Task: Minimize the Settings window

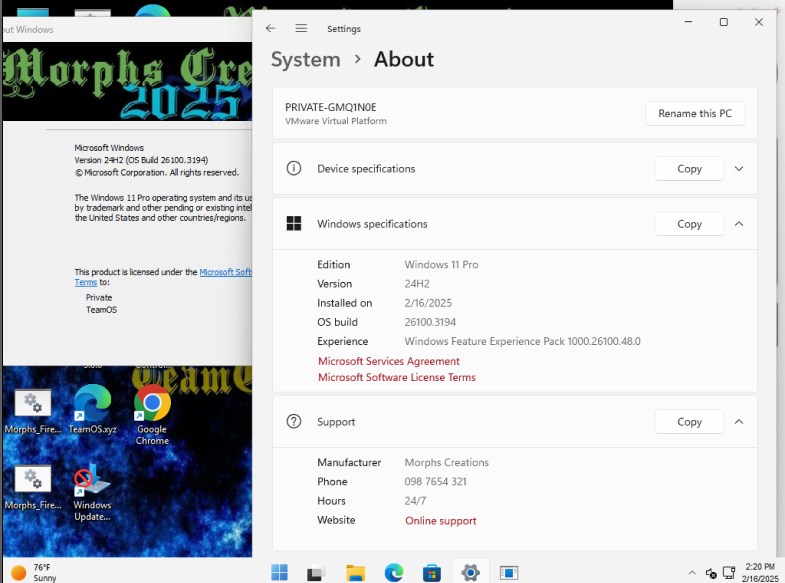Action: [688, 22]
